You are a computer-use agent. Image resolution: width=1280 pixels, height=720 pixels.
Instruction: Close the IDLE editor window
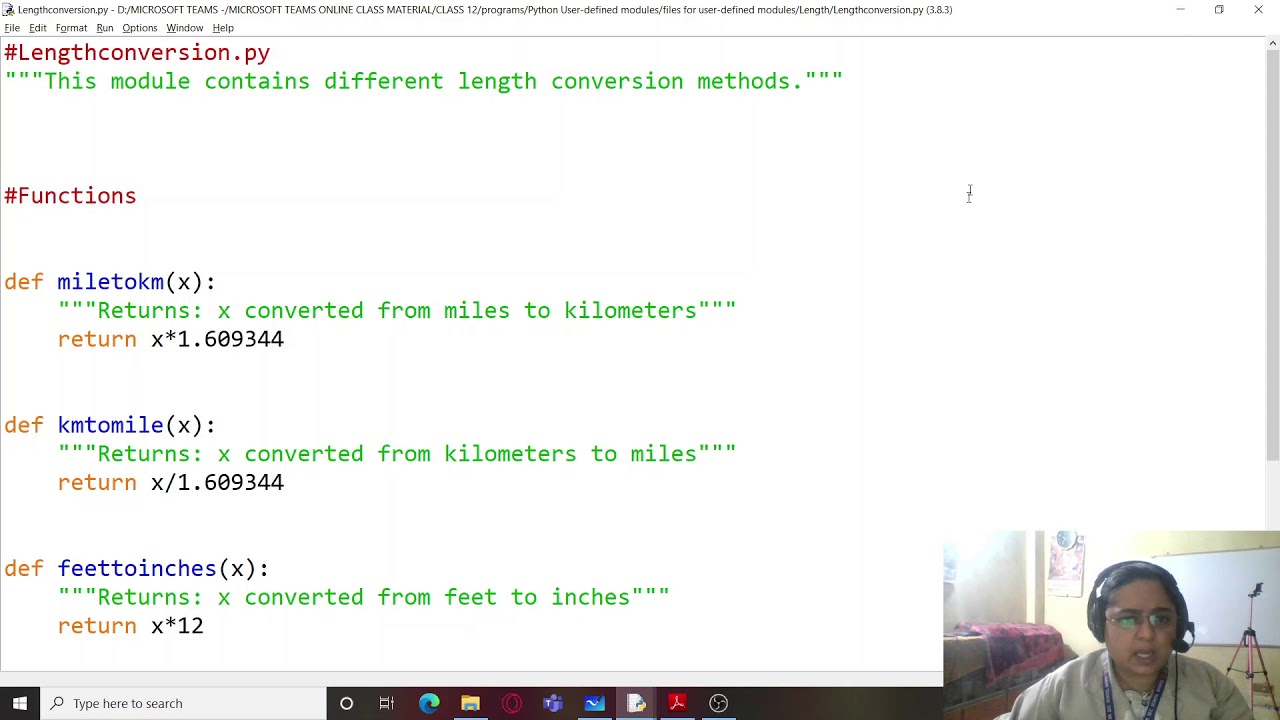pyautogui.click(x=1258, y=10)
